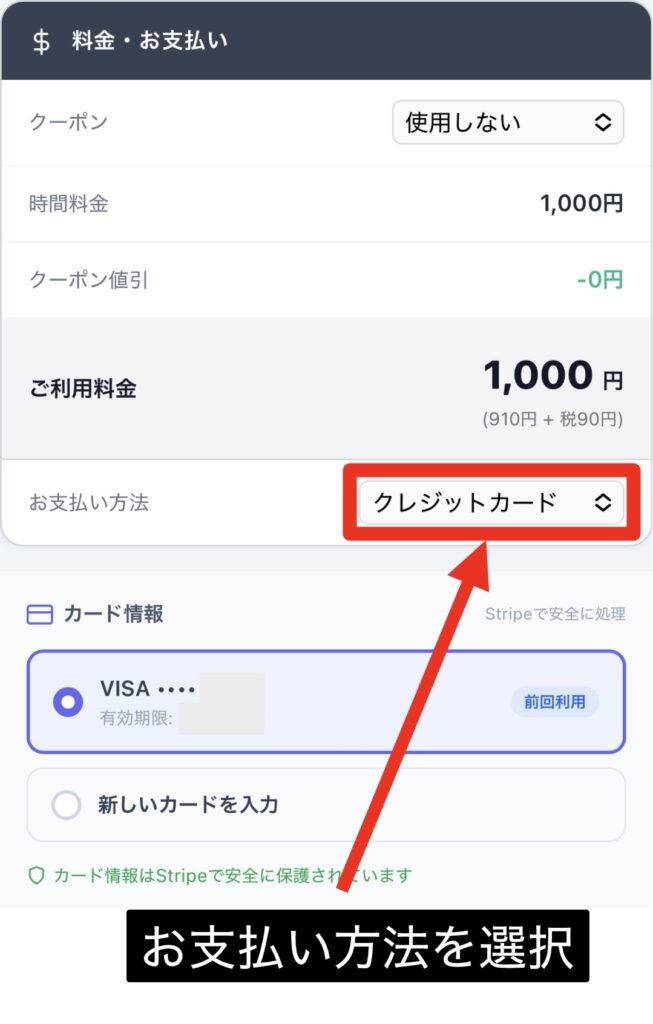Click the お支払い方法を選択 caption label
The width and height of the screenshot is (653, 1024).
pos(357,946)
